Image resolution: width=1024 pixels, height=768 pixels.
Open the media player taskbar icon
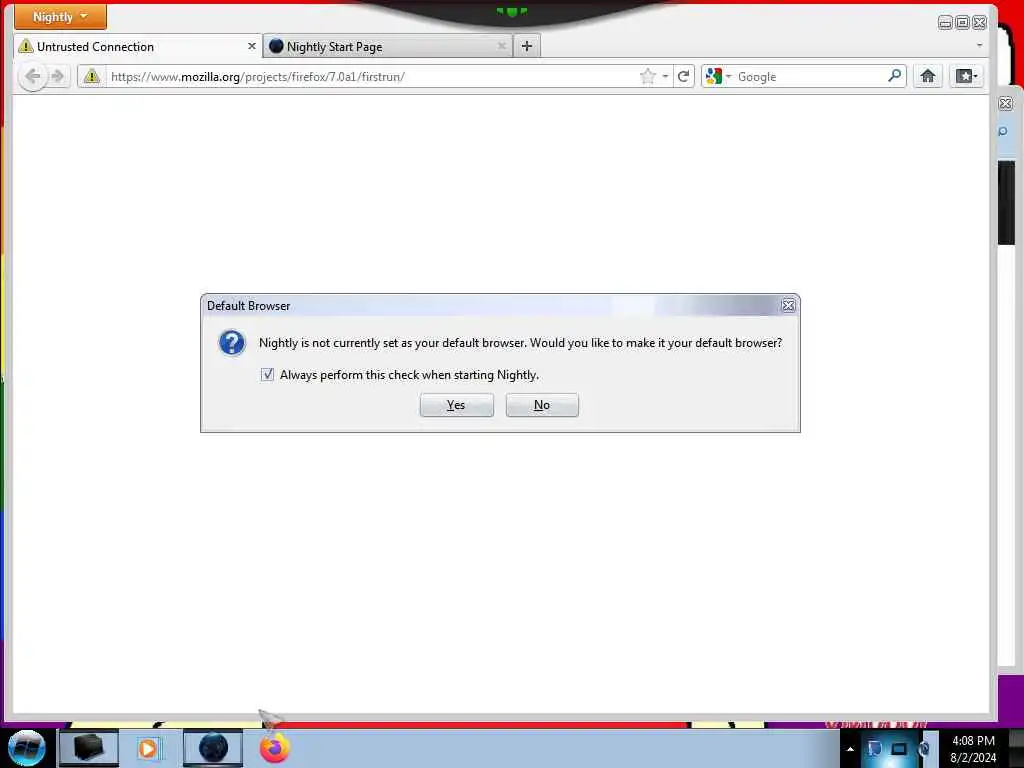(x=149, y=748)
